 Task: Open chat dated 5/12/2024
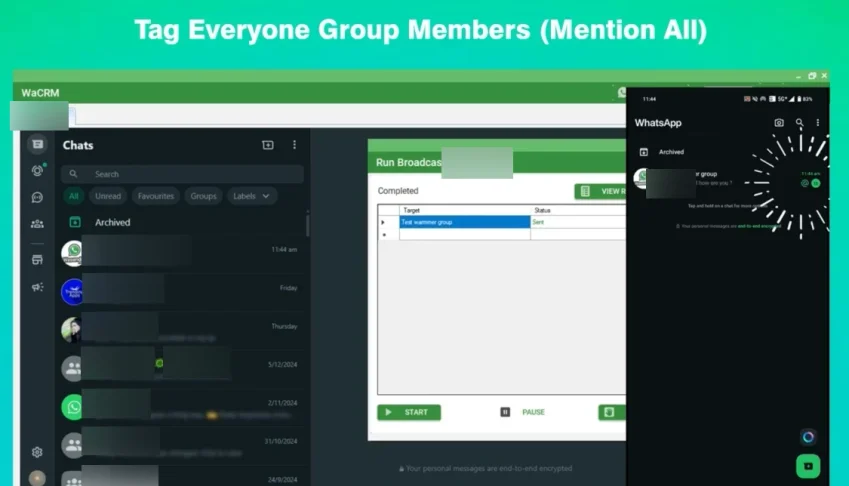tap(182, 369)
